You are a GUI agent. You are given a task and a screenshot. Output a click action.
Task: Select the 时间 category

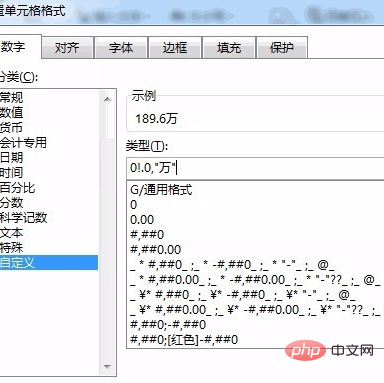click(x=49, y=173)
